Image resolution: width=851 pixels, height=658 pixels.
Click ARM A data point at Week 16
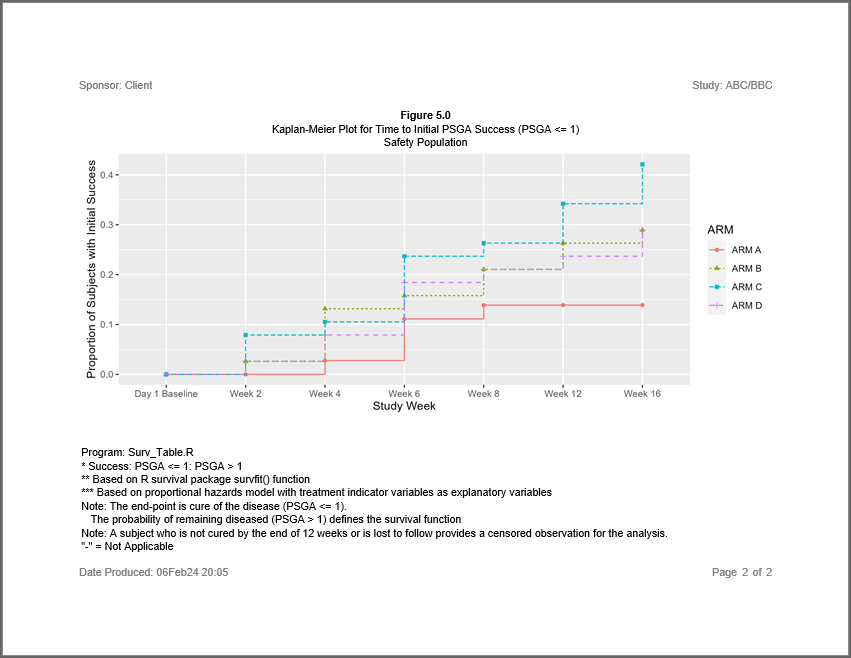[642, 305]
